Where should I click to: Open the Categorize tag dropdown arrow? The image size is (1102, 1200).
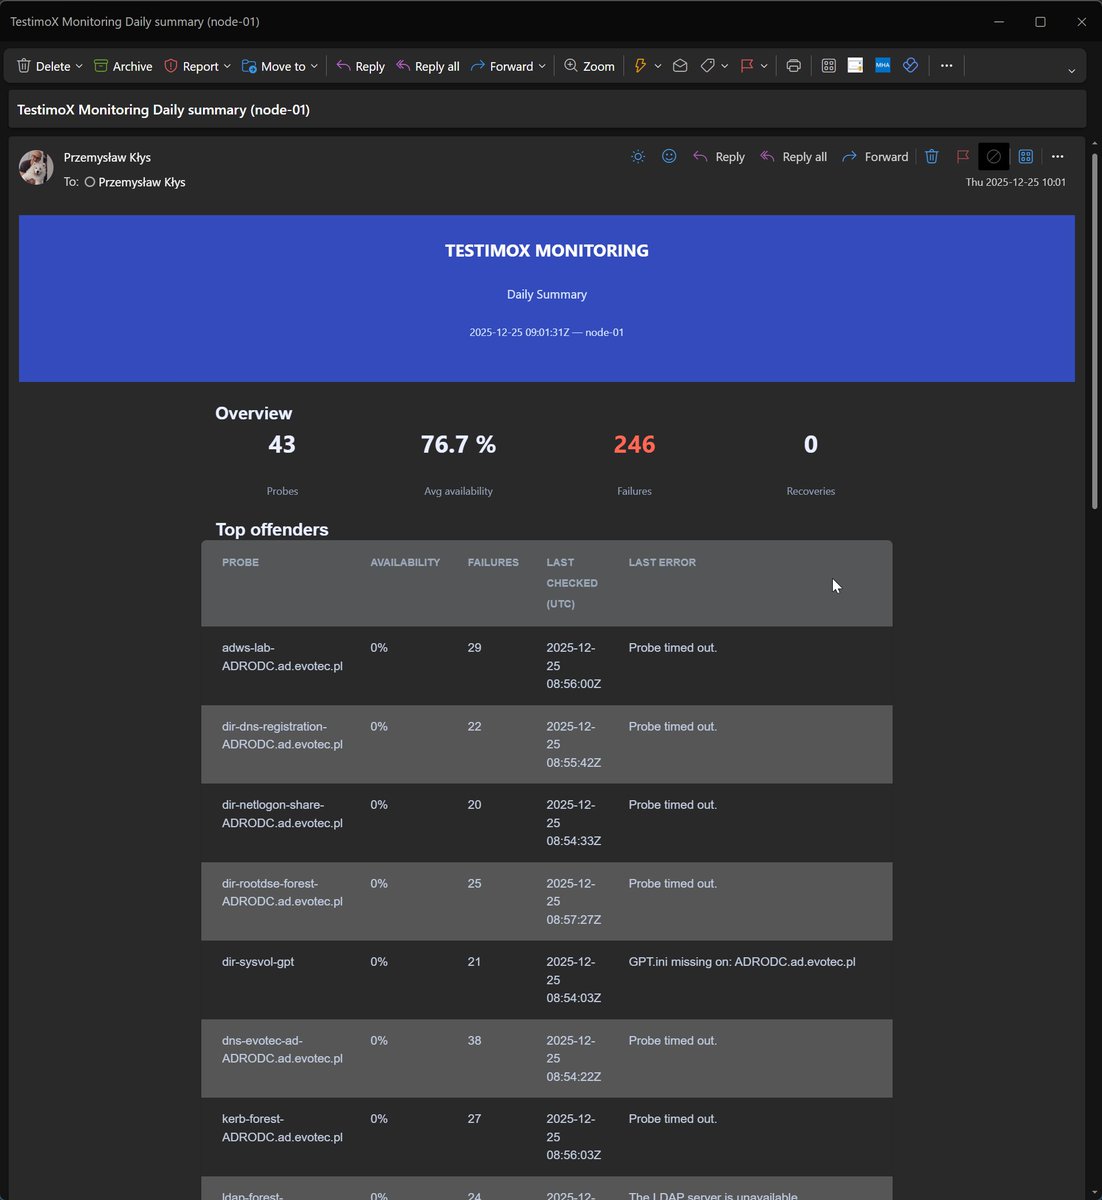tap(725, 66)
